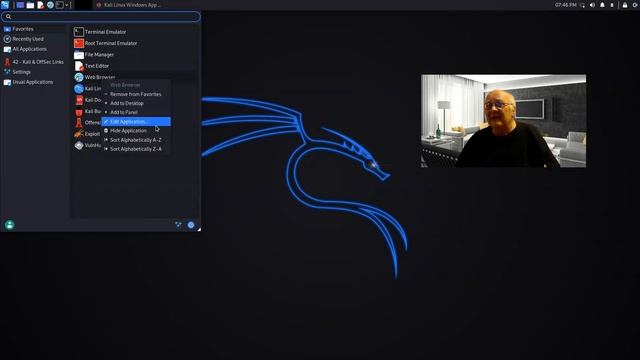
Task: Choose Sort Alphabetically Z-A
Action: tap(136, 149)
